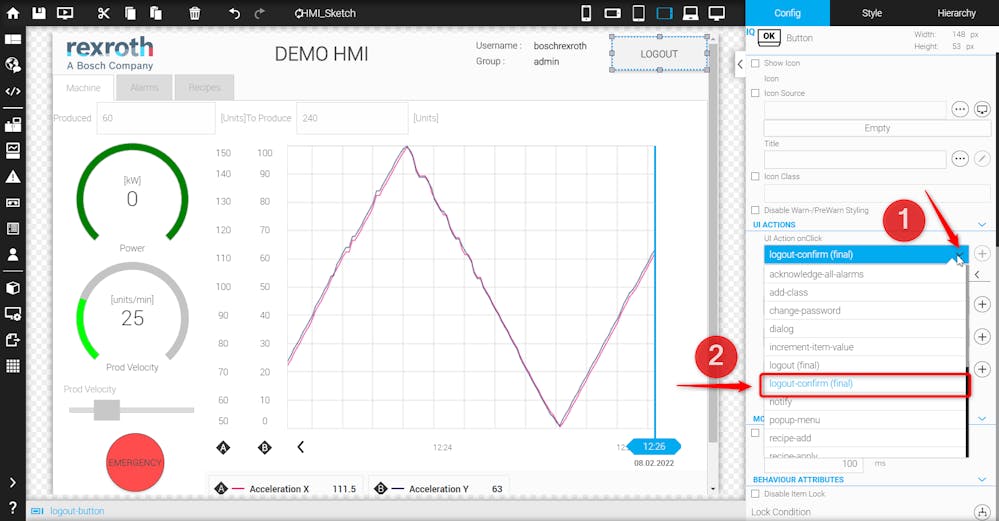The width and height of the screenshot is (999, 521).
Task: Choose popup-menu from the action list
Action: coord(865,420)
